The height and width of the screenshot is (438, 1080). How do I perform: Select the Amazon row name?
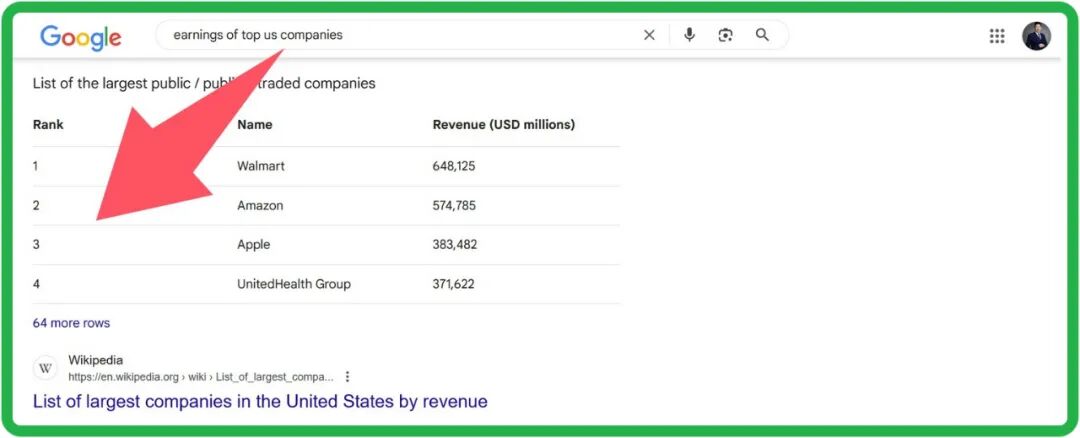pyautogui.click(x=260, y=205)
